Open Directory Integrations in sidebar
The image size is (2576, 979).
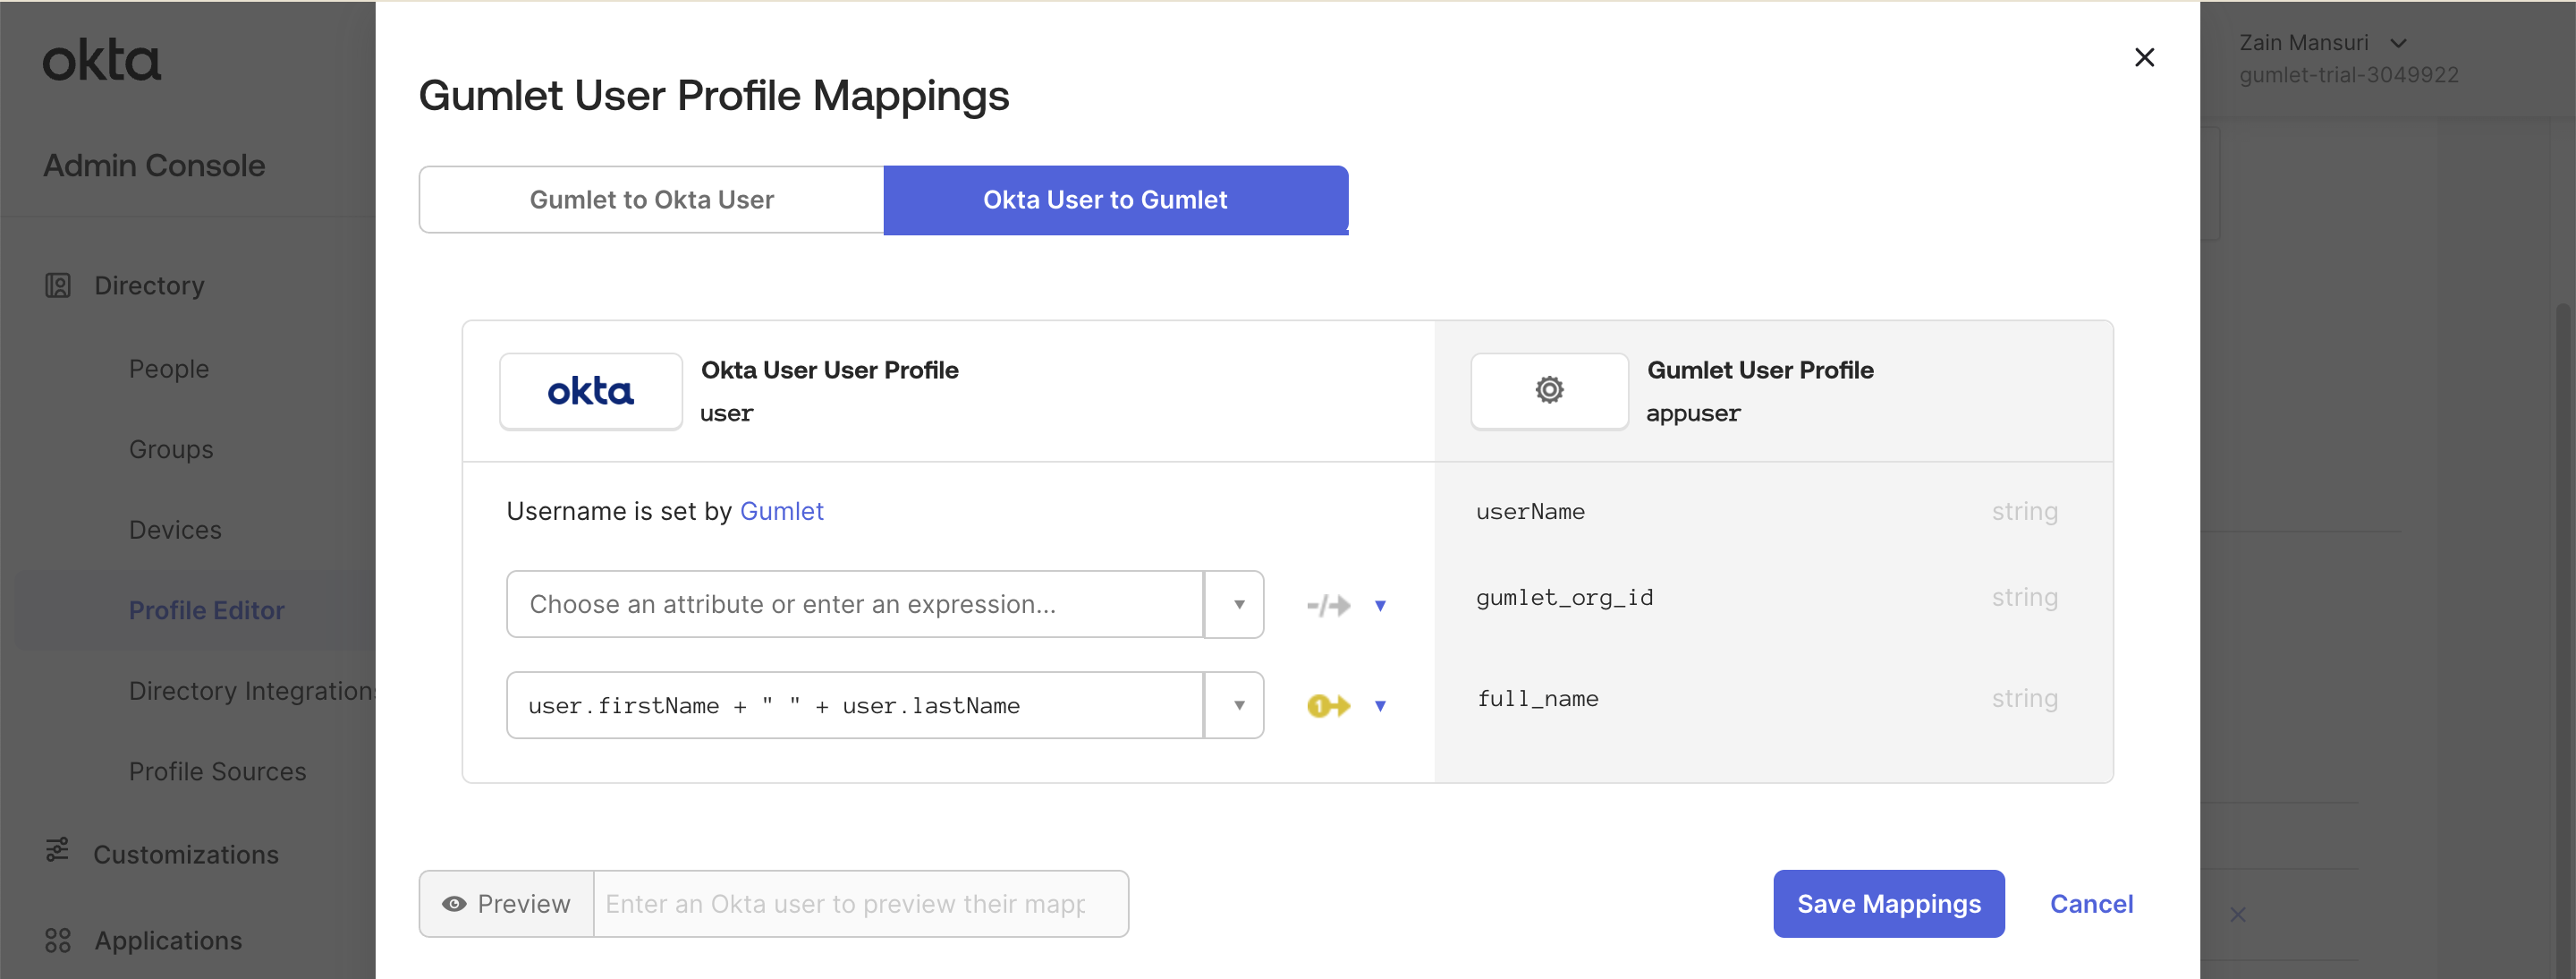pos(252,691)
